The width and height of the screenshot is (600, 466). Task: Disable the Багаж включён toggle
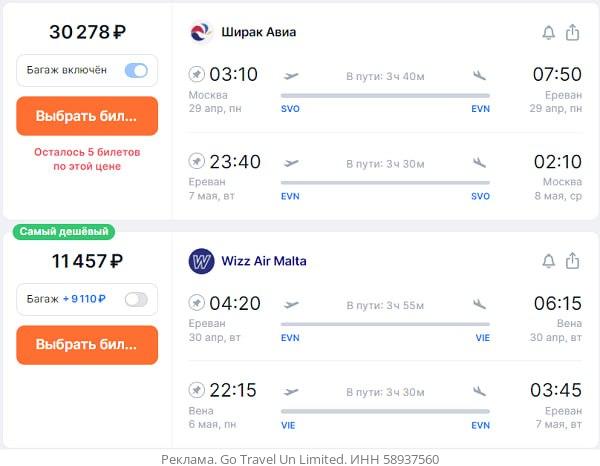coord(135,71)
